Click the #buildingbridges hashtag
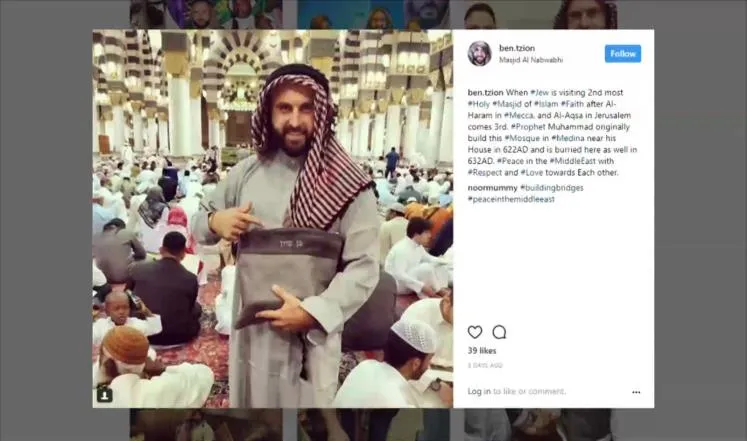This screenshot has height=441, width=747. (x=552, y=188)
